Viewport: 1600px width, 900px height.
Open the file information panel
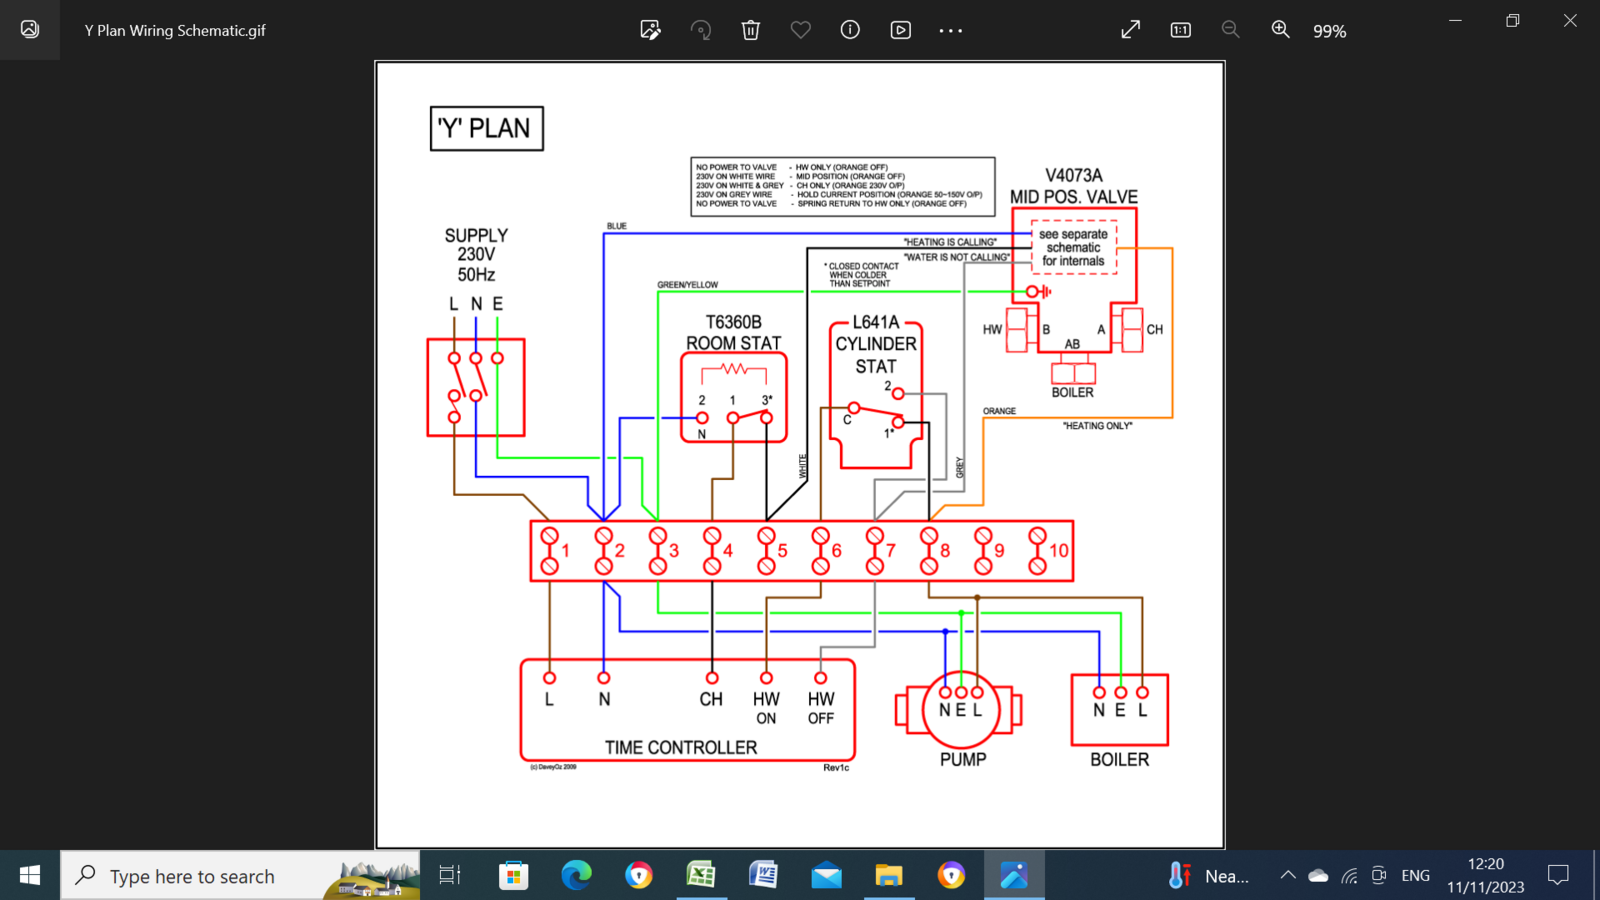pyautogui.click(x=850, y=30)
